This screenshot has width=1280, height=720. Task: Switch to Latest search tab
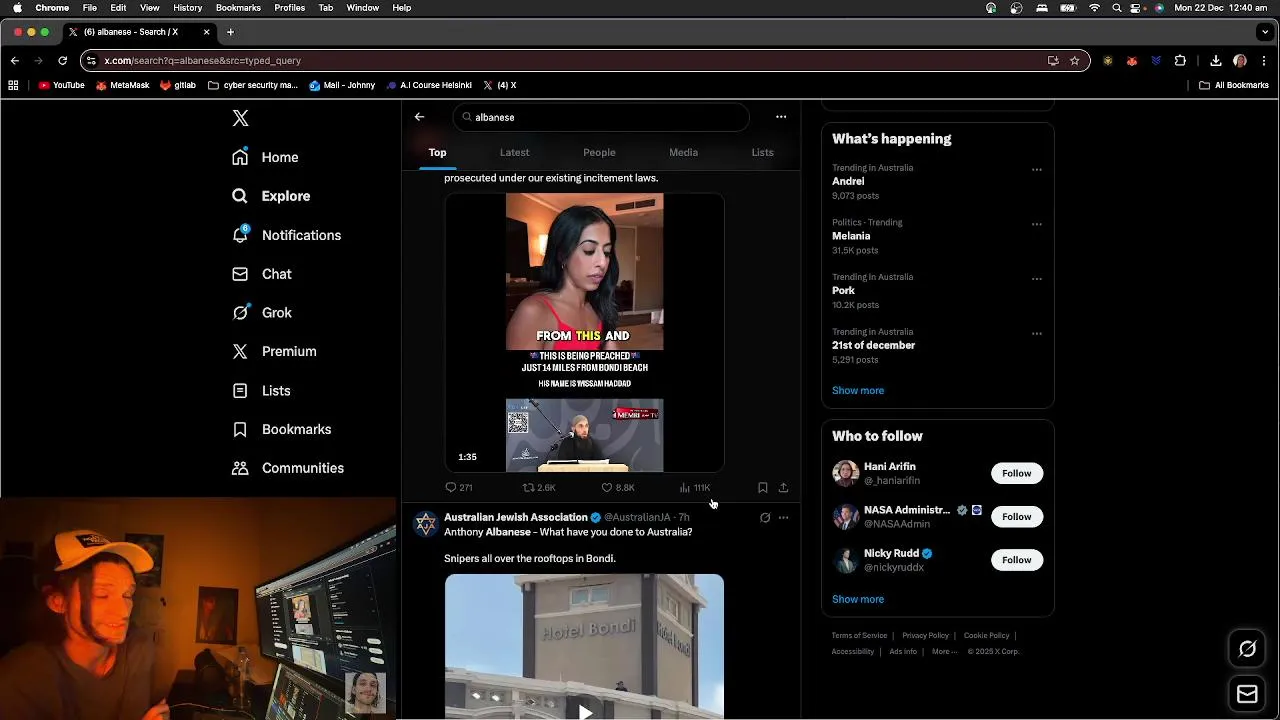click(x=514, y=153)
